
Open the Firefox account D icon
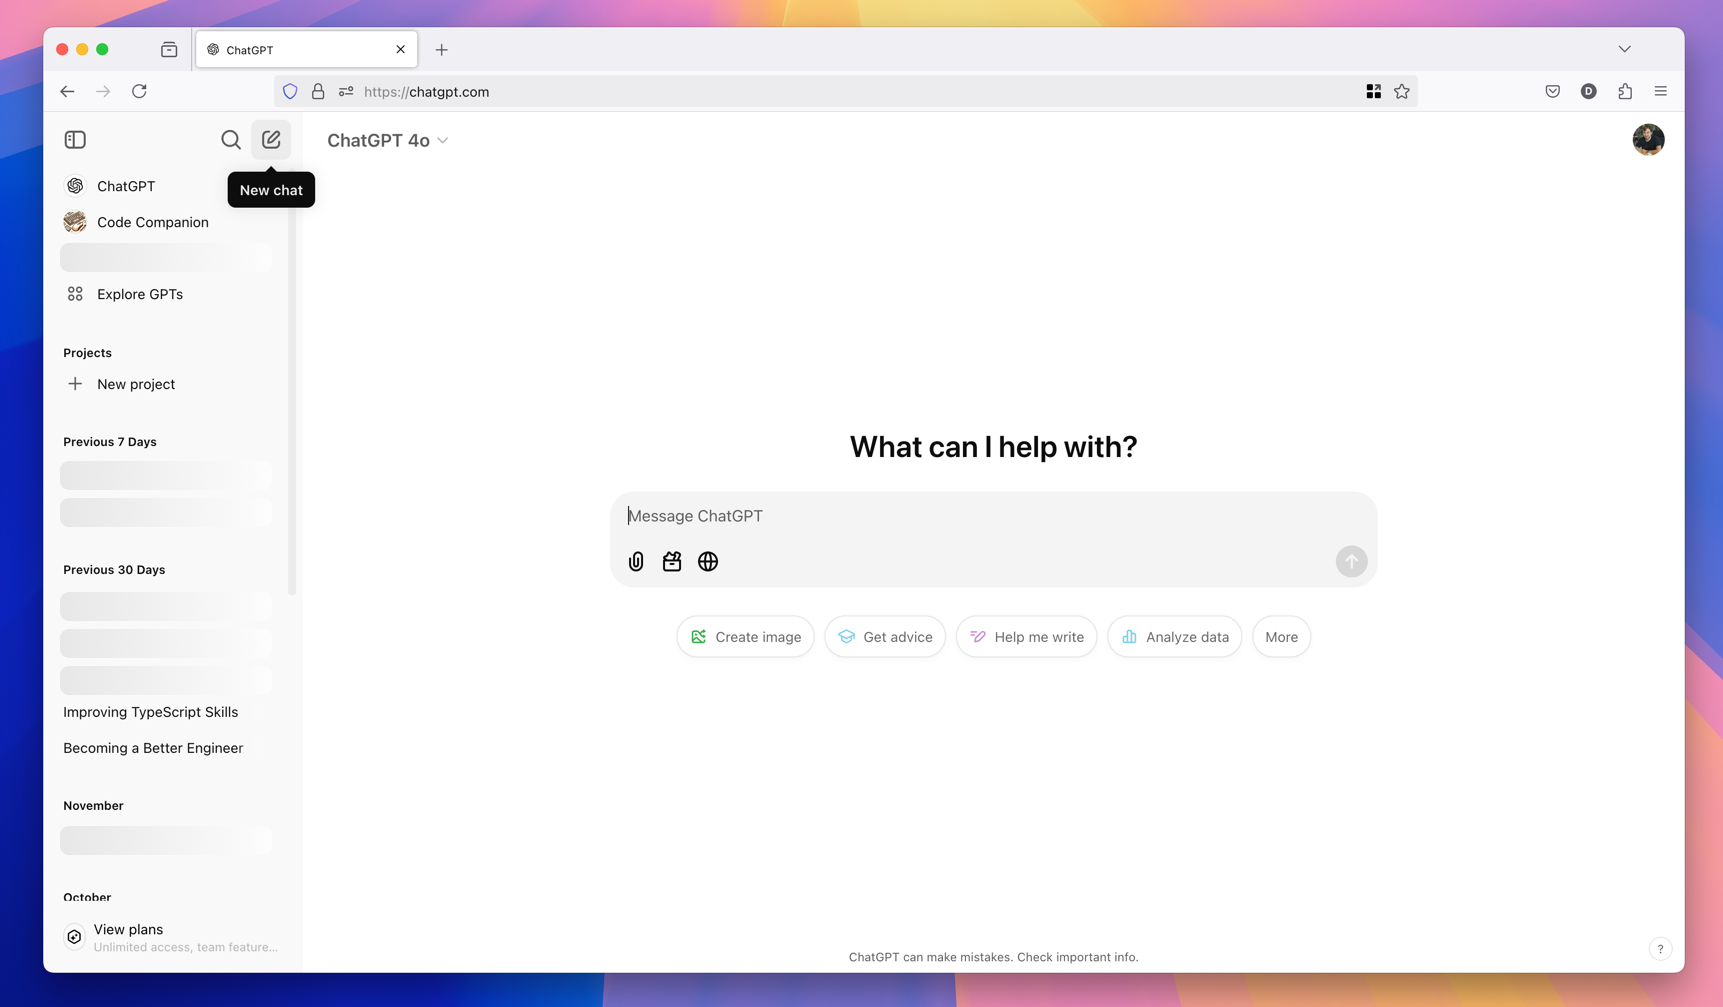click(x=1588, y=92)
